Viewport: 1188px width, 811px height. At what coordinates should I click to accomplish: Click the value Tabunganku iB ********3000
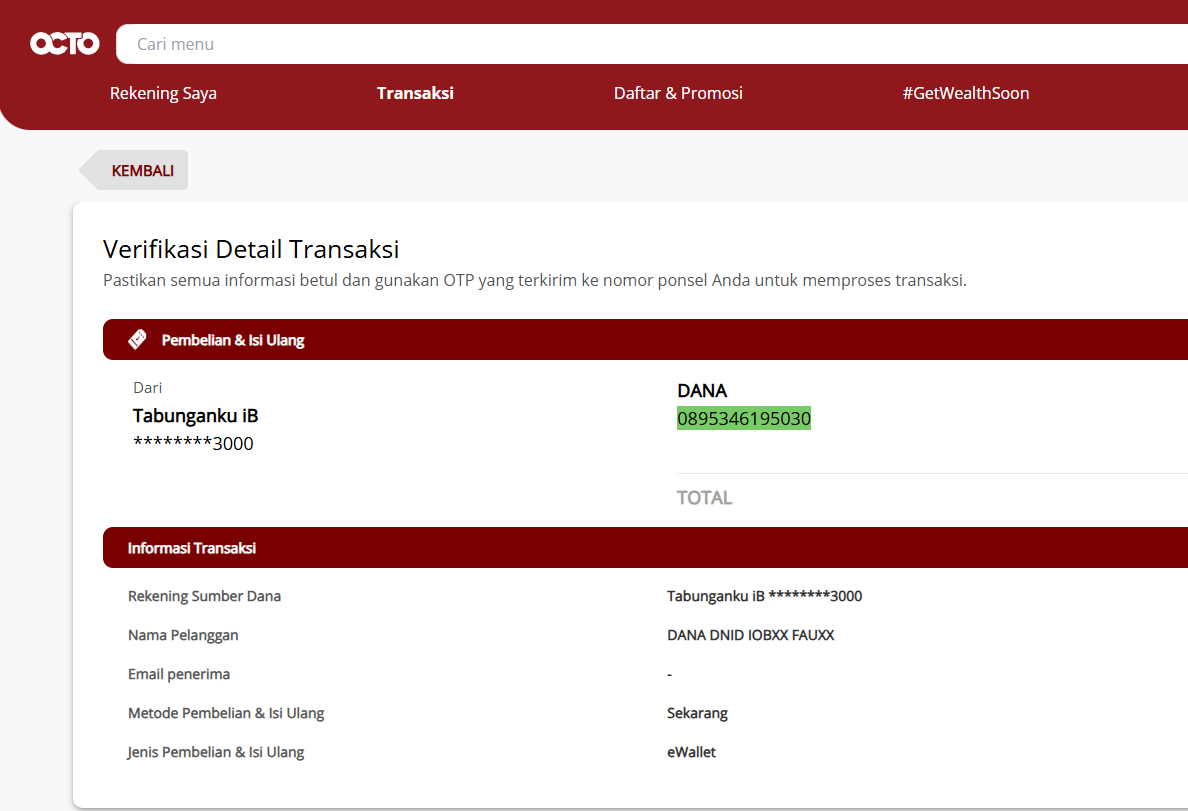[764, 597]
